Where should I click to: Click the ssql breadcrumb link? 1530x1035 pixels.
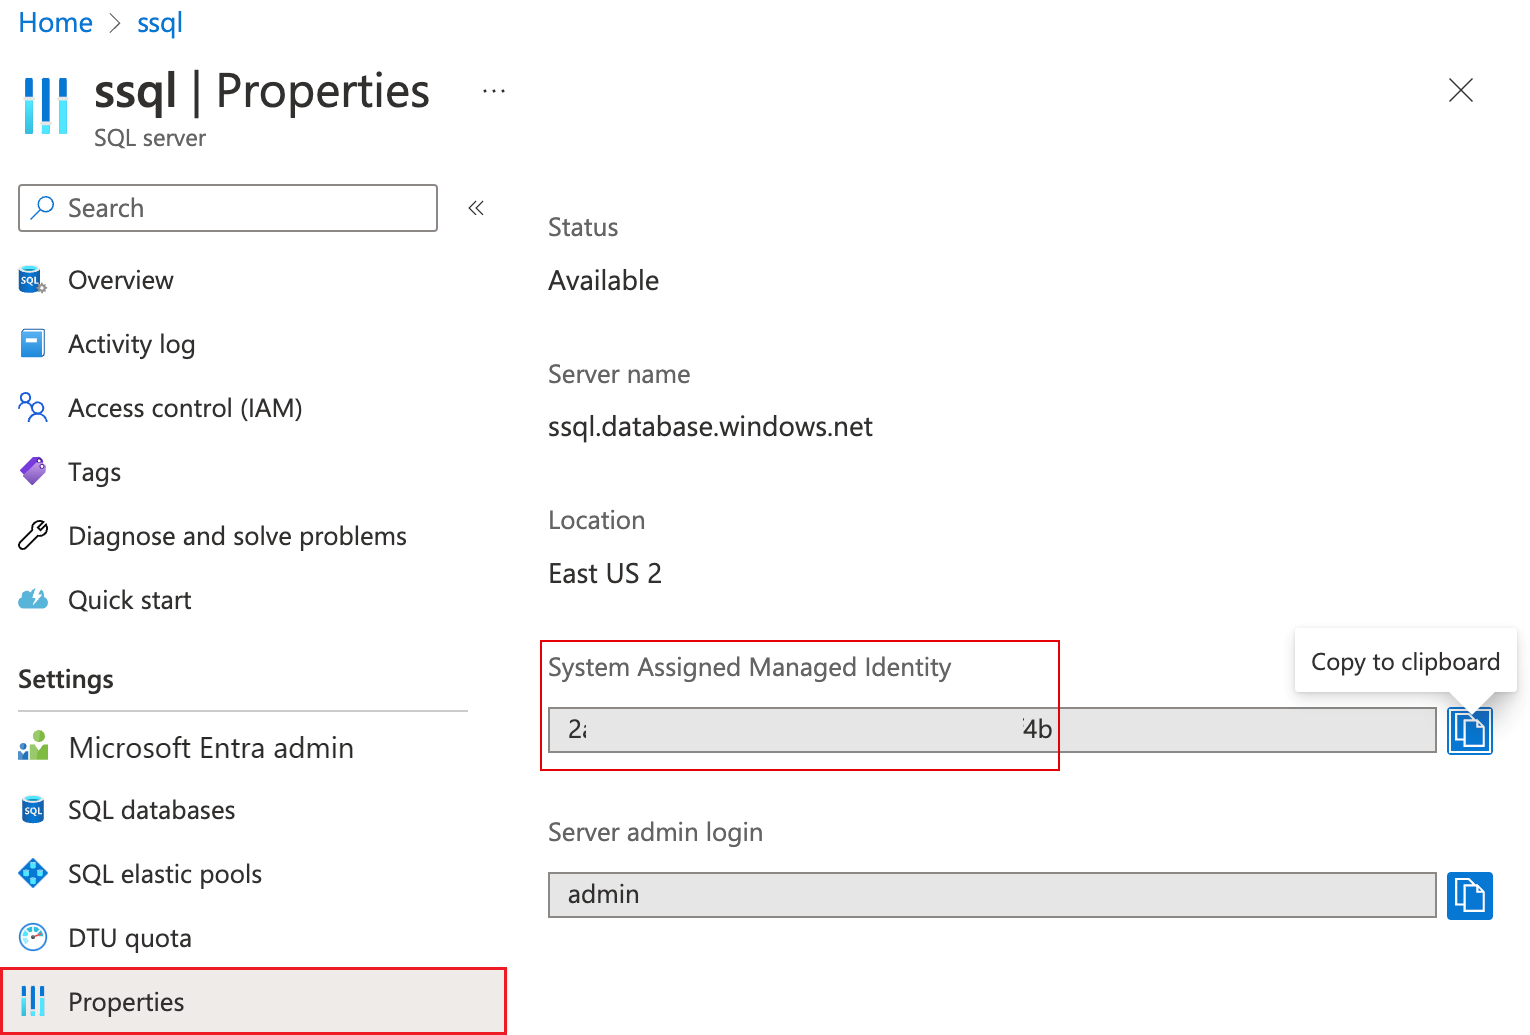tap(158, 22)
